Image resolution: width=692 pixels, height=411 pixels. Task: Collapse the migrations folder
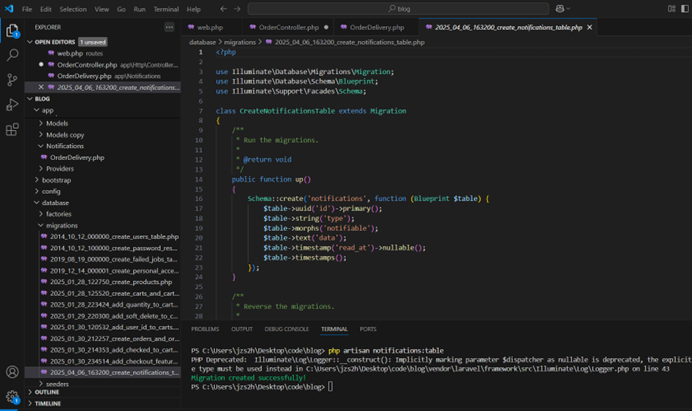click(x=61, y=225)
